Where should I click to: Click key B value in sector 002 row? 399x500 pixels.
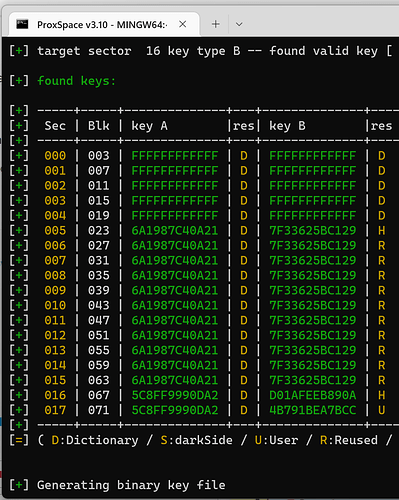313,186
